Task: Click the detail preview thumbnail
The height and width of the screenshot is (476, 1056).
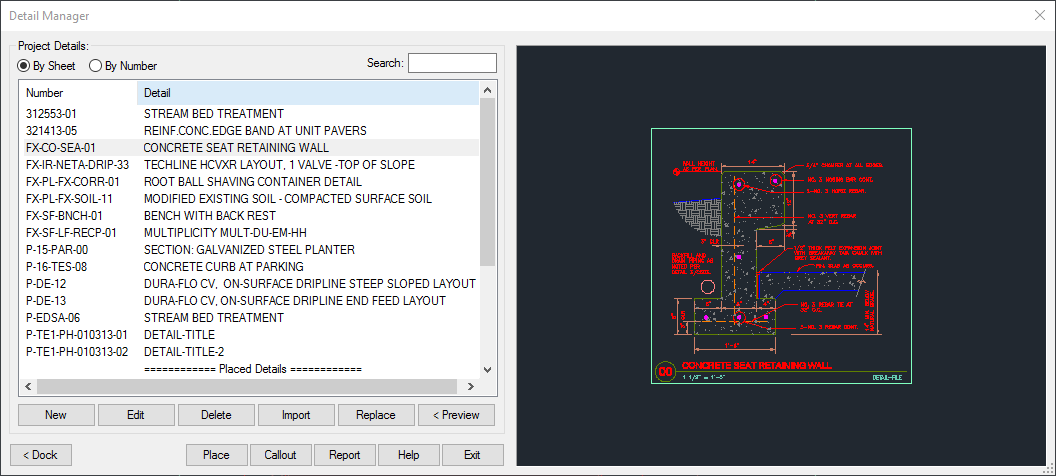Action: pos(781,256)
